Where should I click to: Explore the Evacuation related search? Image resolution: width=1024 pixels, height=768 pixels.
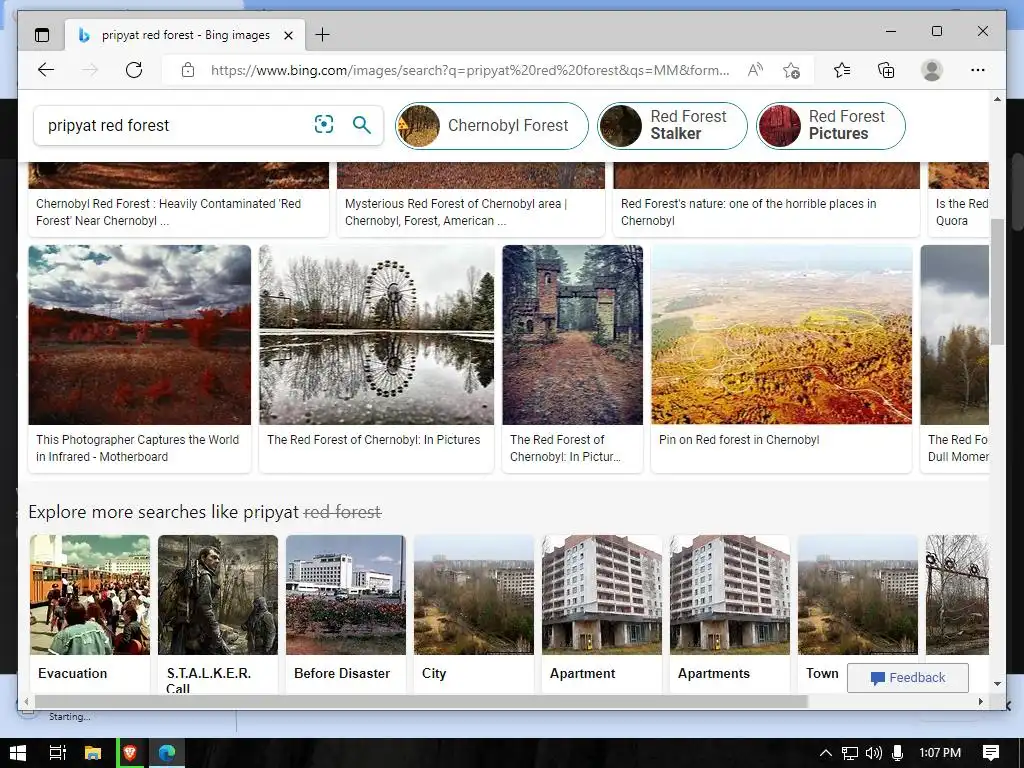[x=90, y=614]
